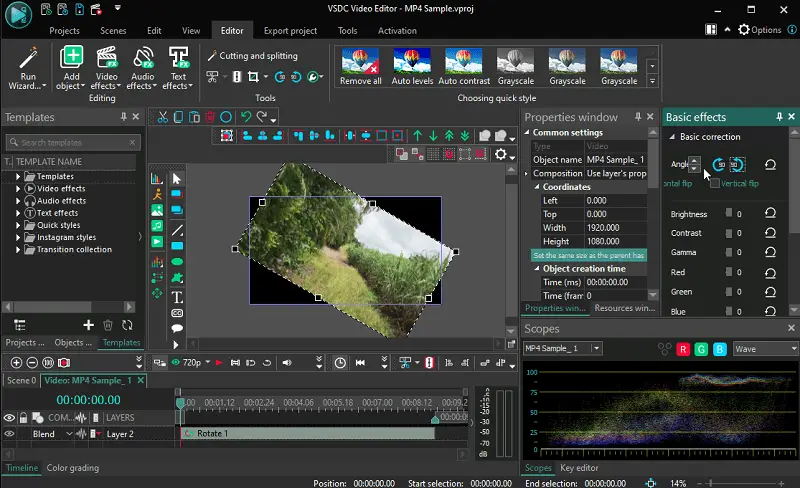Click Set the same size as parent button
Image resolution: width=800 pixels, height=488 pixels.
click(x=587, y=255)
